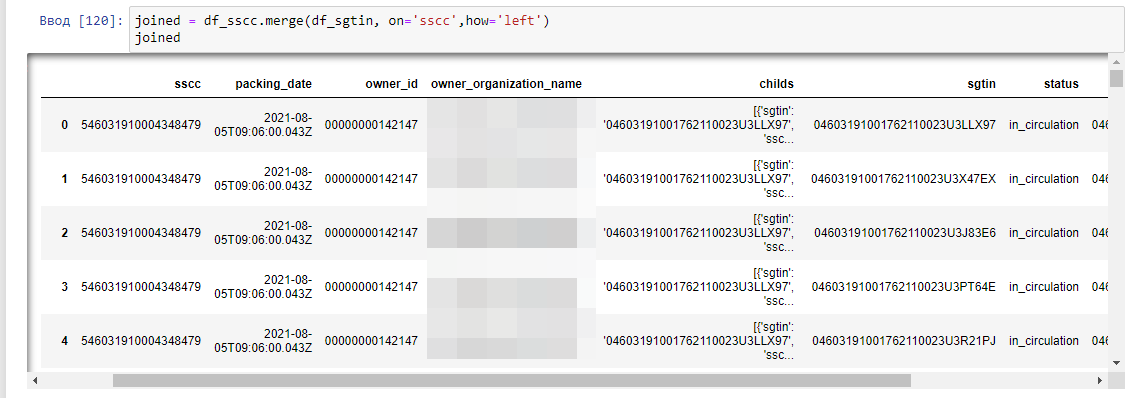Click sgtin value ending U3X47EX
The image size is (1126, 398).
click(x=903, y=179)
